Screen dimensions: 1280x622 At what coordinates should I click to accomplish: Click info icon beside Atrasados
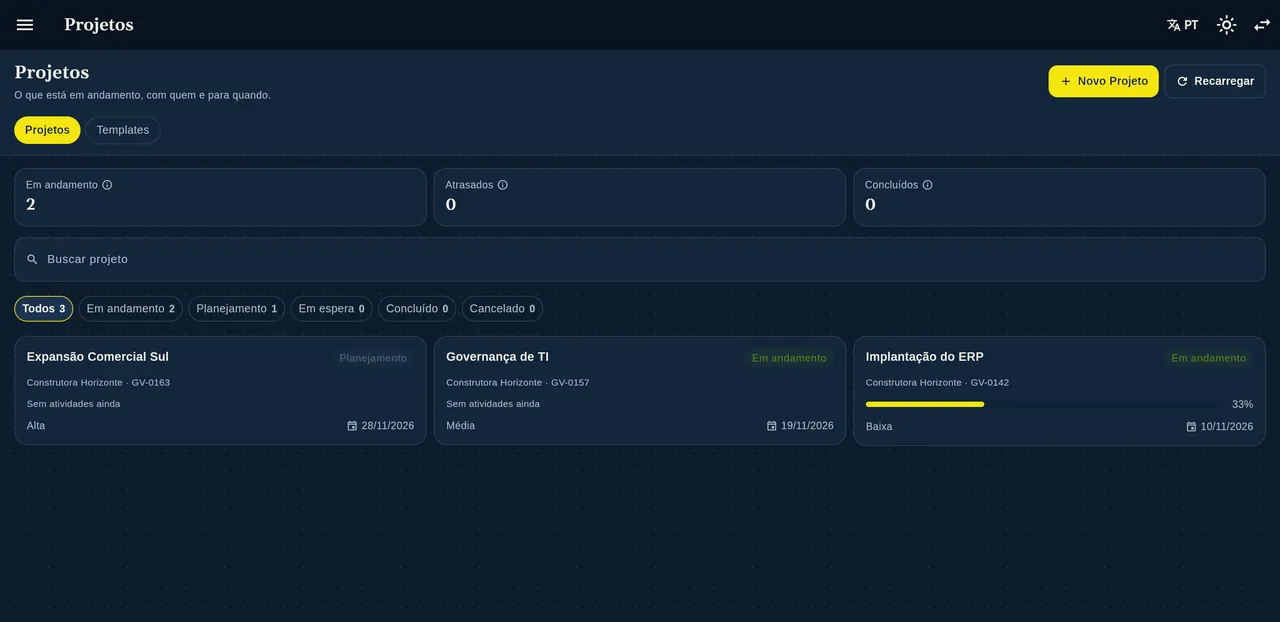tap(503, 185)
